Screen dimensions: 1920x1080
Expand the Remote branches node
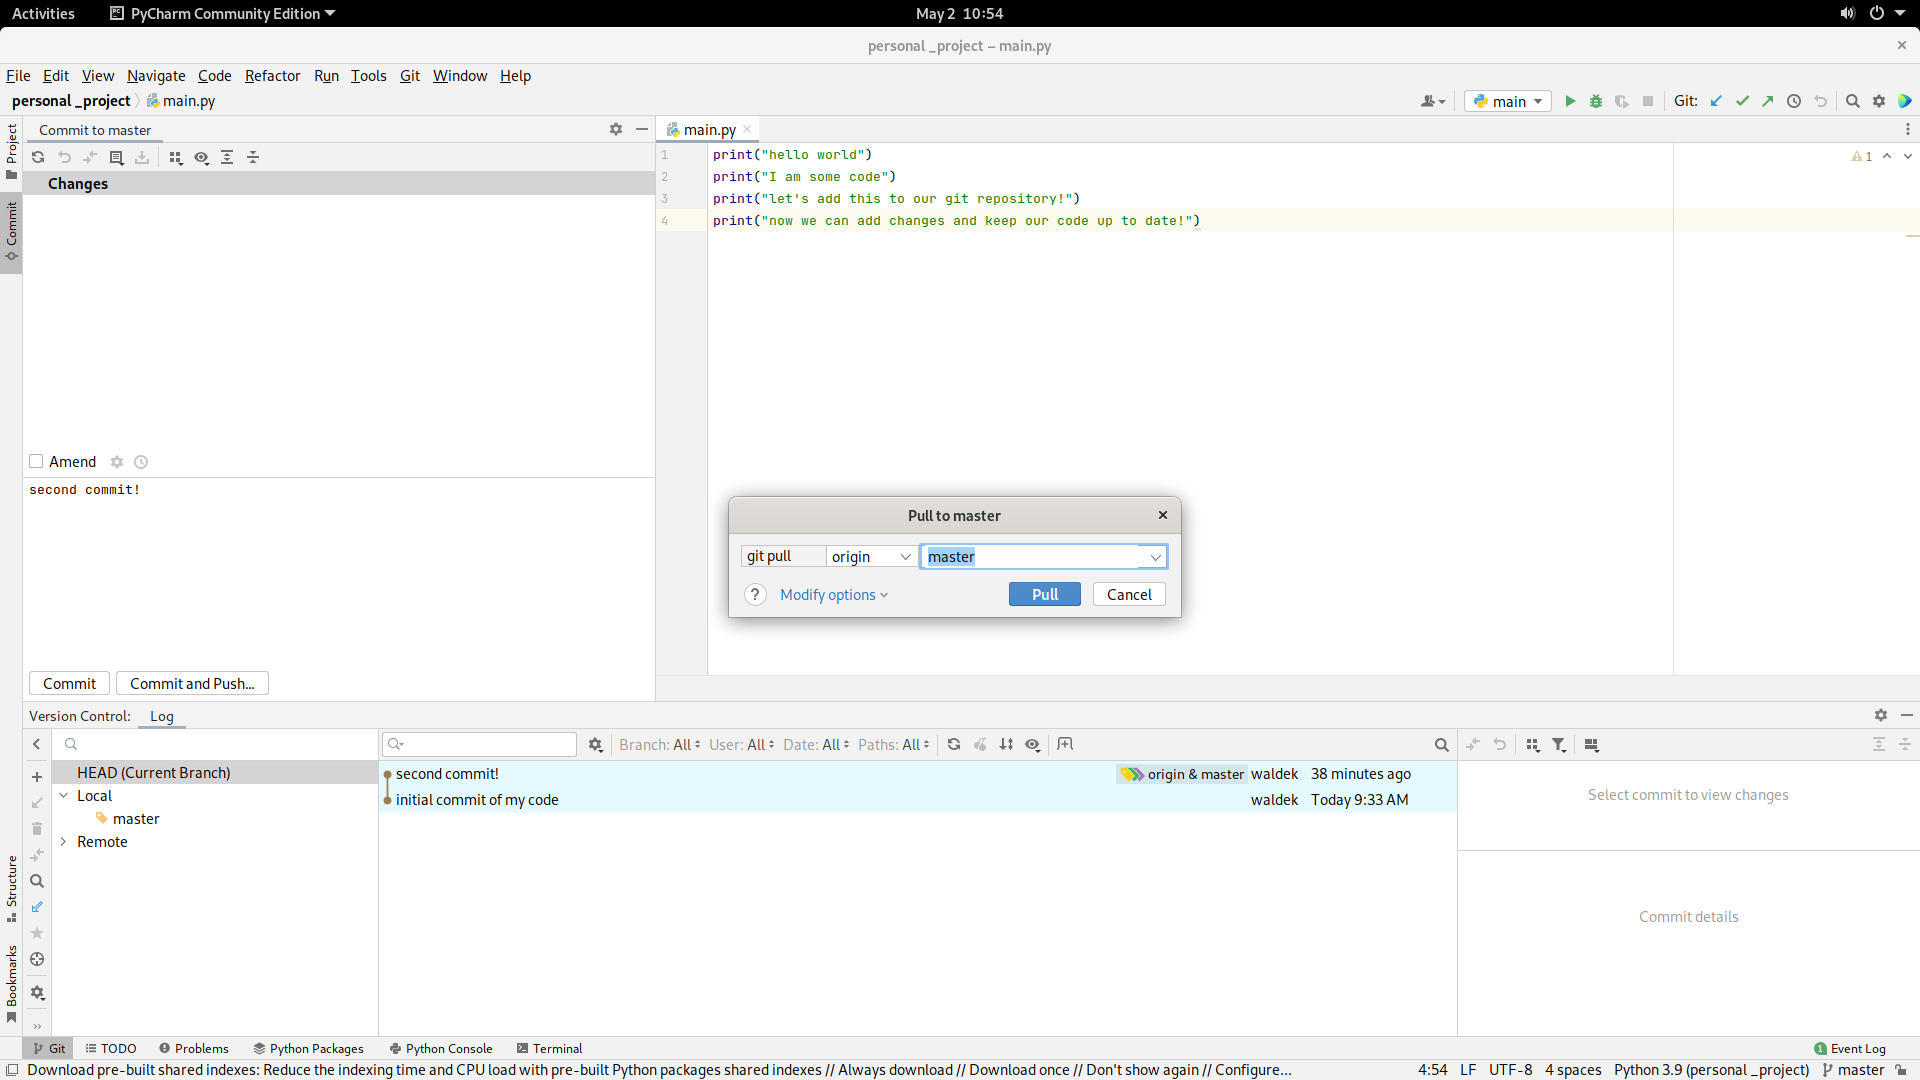[64, 841]
